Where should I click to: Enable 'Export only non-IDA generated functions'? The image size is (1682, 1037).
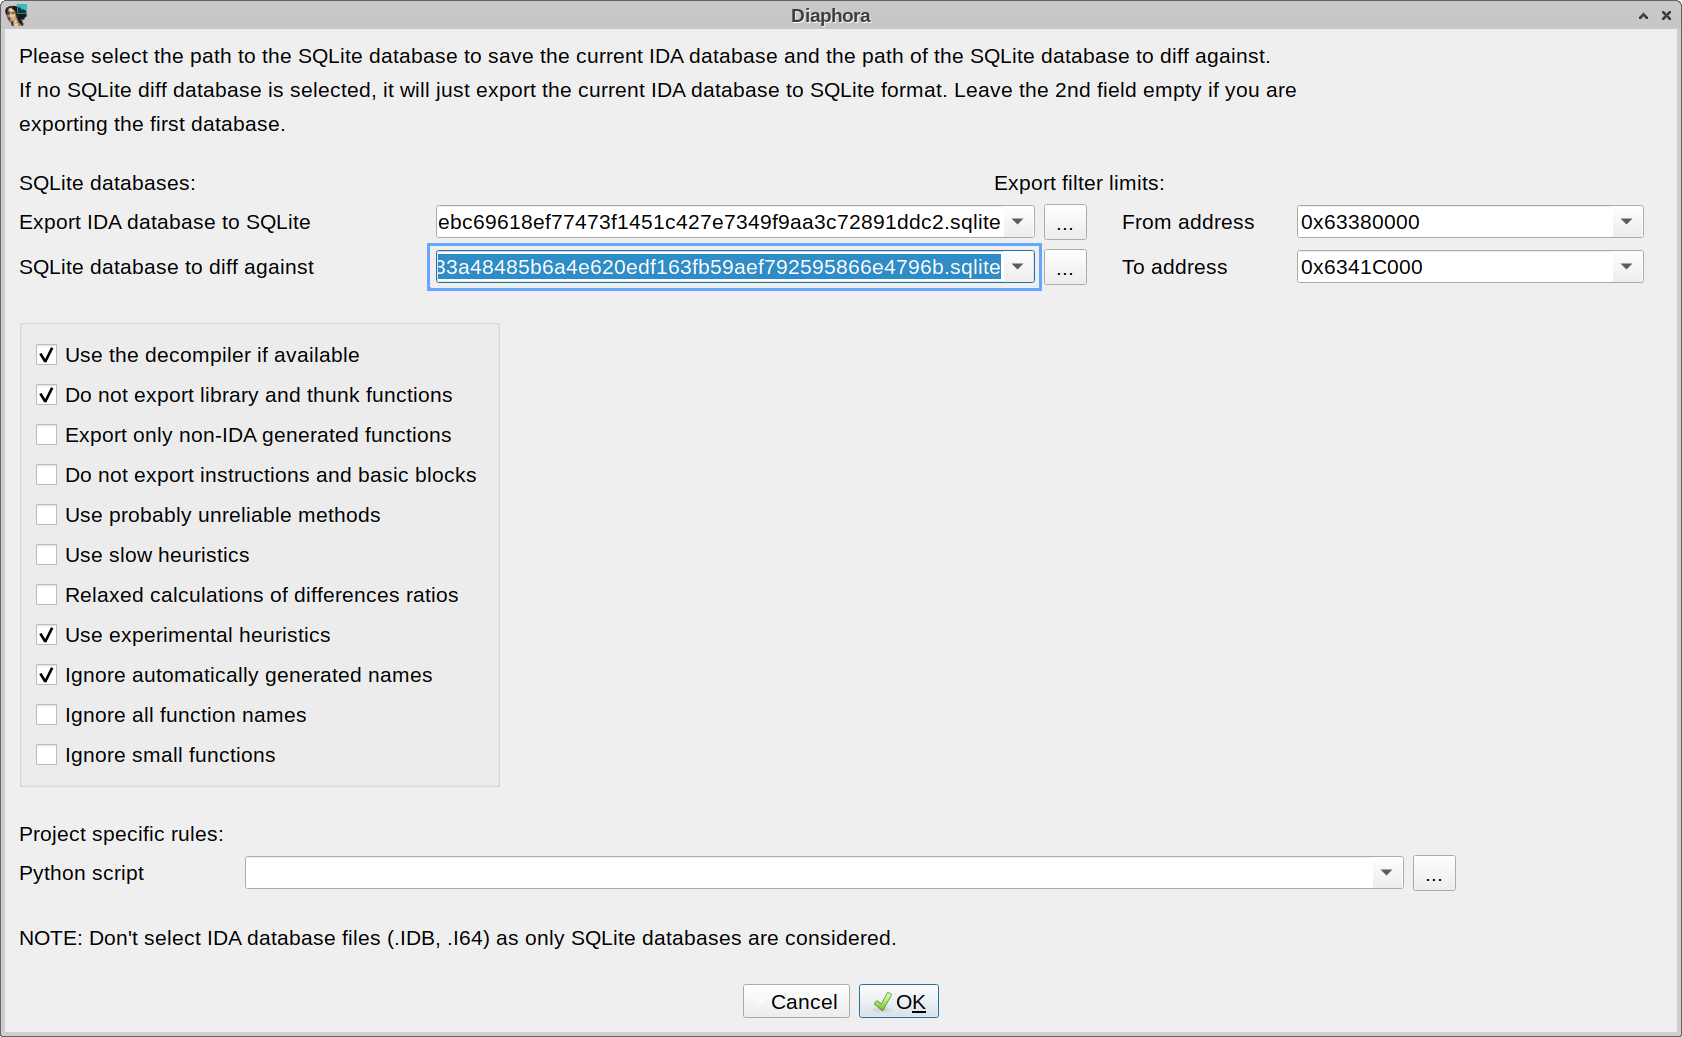(x=46, y=434)
